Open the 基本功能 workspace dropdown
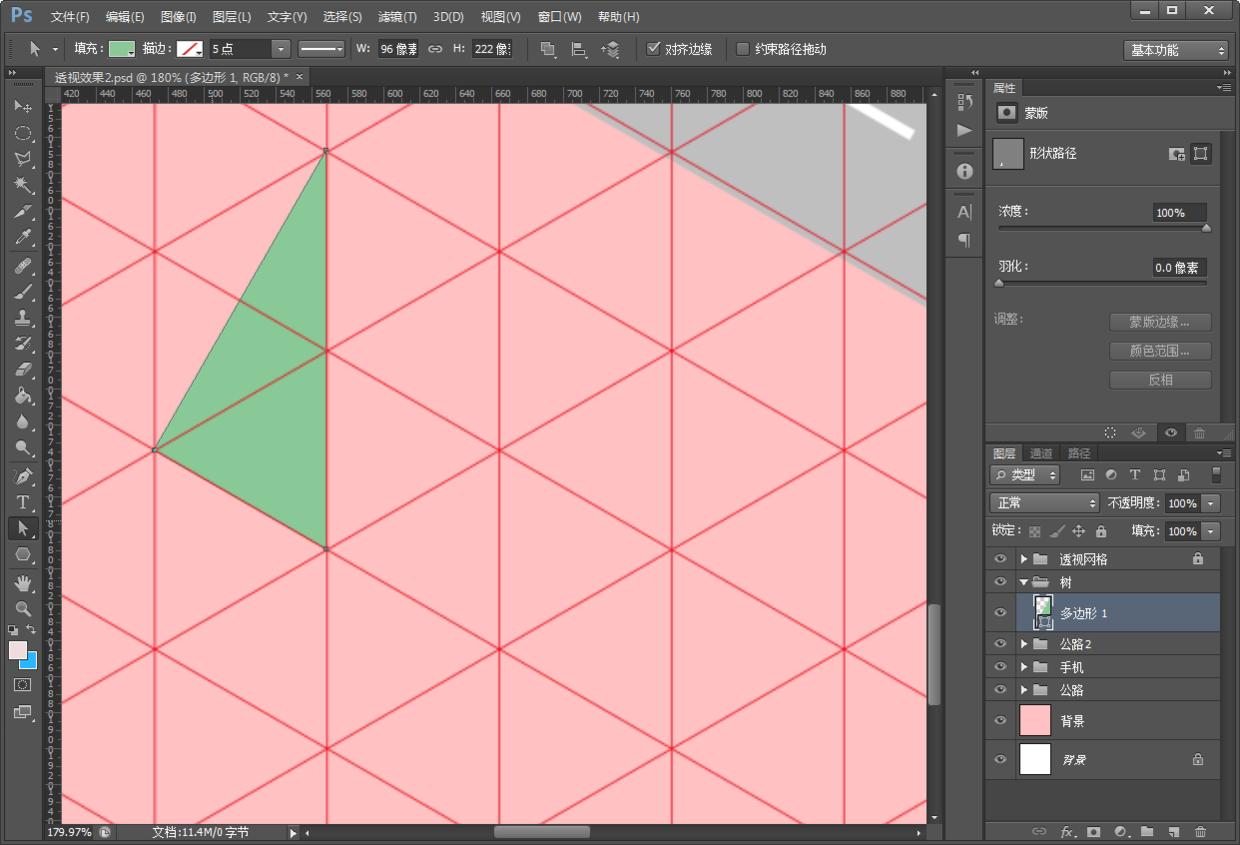The height and width of the screenshot is (845, 1240). (1176, 50)
